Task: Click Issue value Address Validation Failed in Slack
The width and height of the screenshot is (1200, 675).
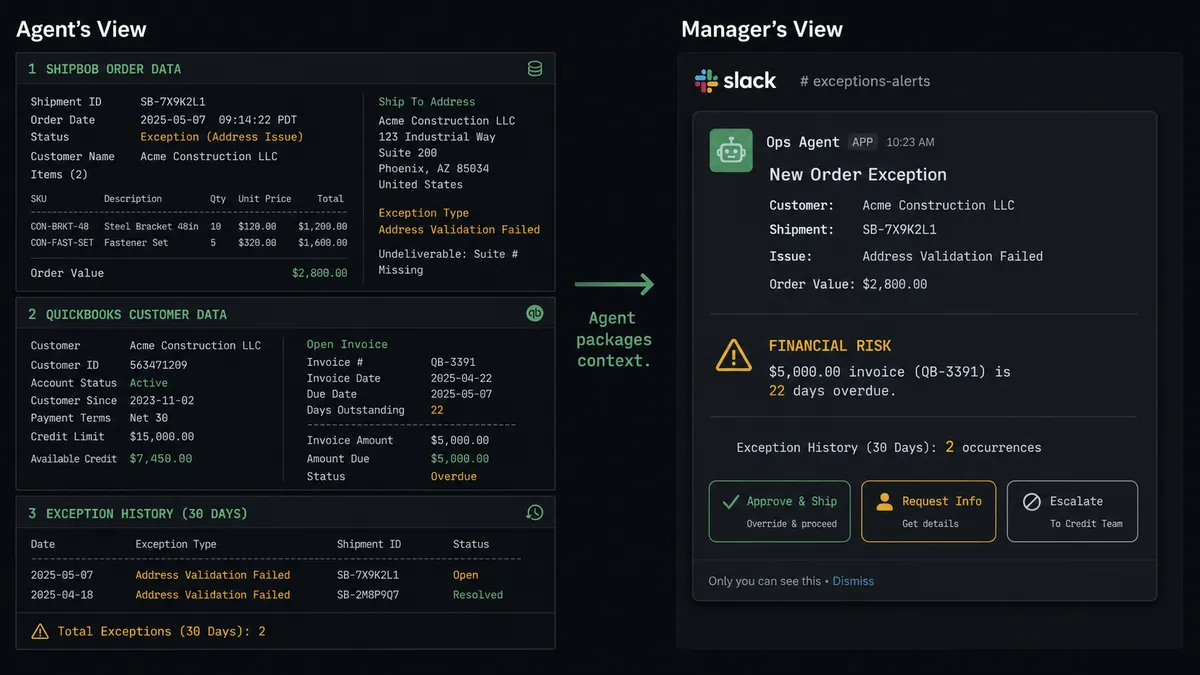Action: coord(953,256)
